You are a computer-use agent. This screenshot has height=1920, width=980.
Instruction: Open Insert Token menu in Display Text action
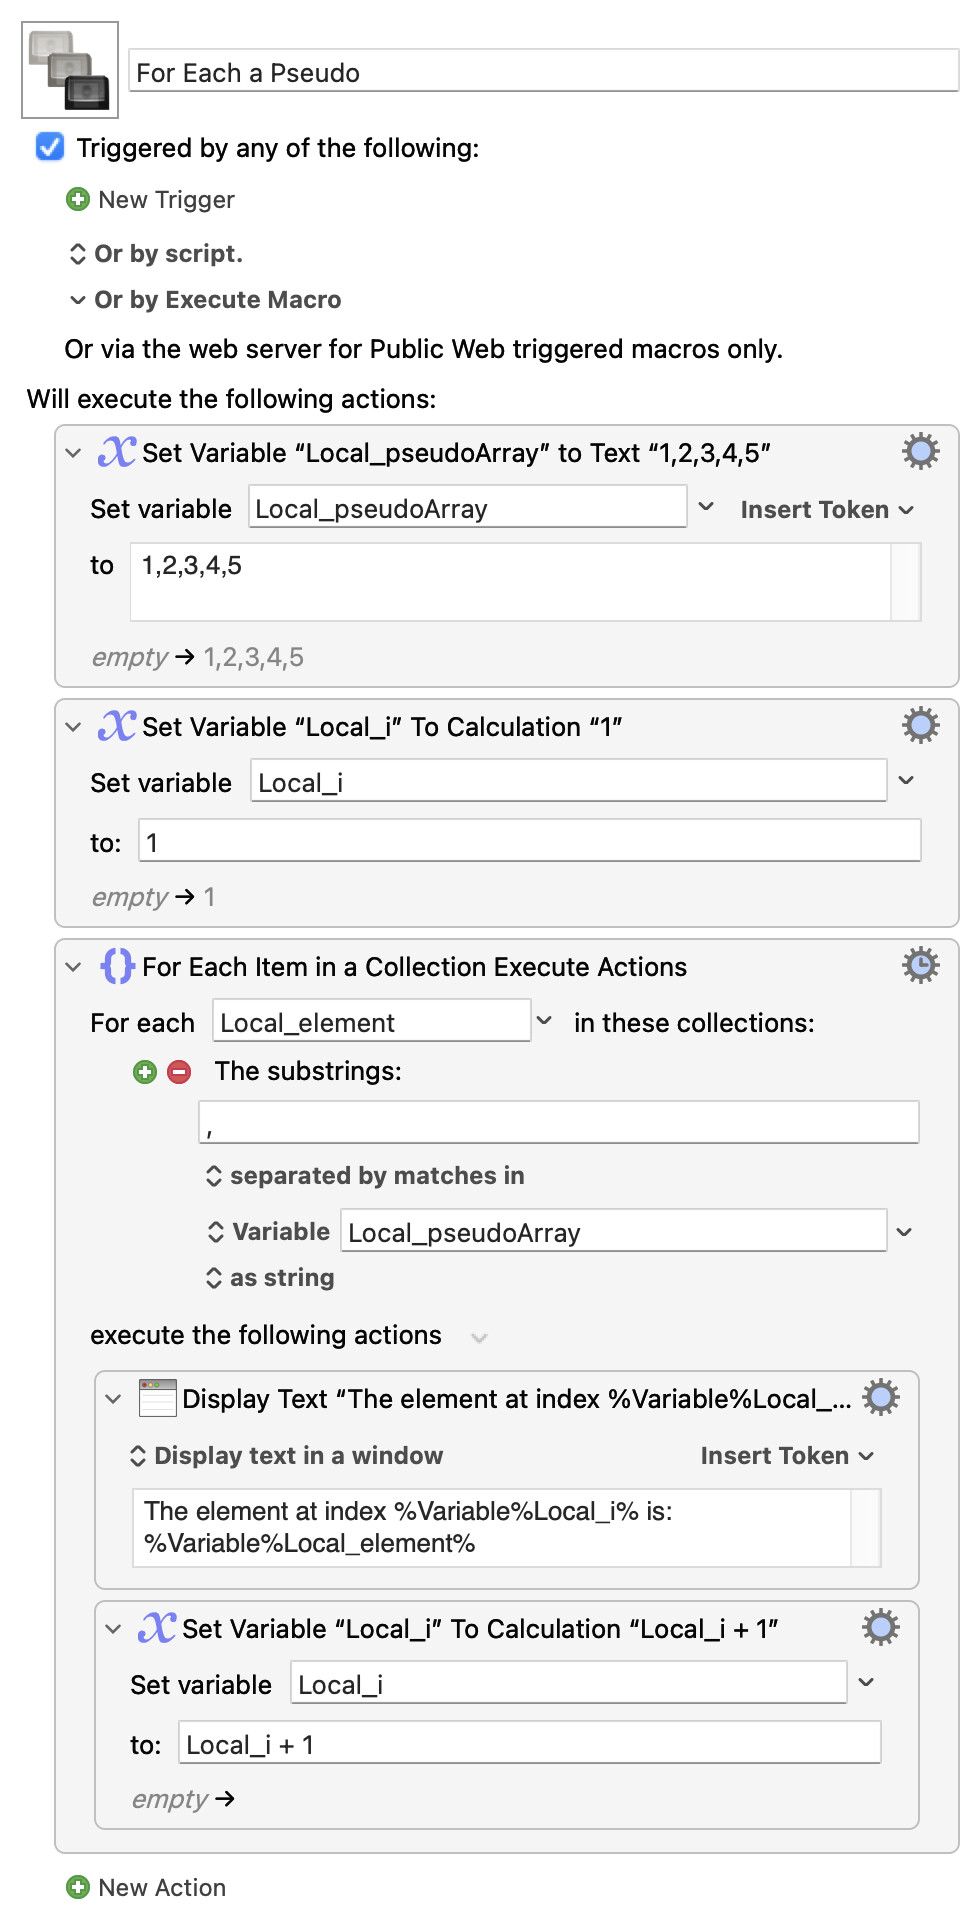[x=786, y=1456]
